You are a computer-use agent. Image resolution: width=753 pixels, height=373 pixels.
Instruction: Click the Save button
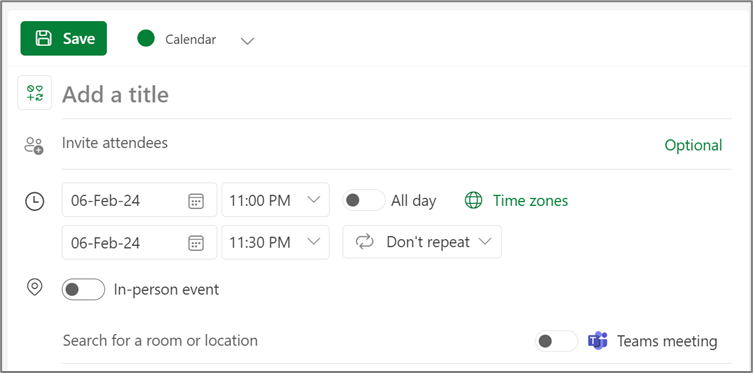(63, 38)
